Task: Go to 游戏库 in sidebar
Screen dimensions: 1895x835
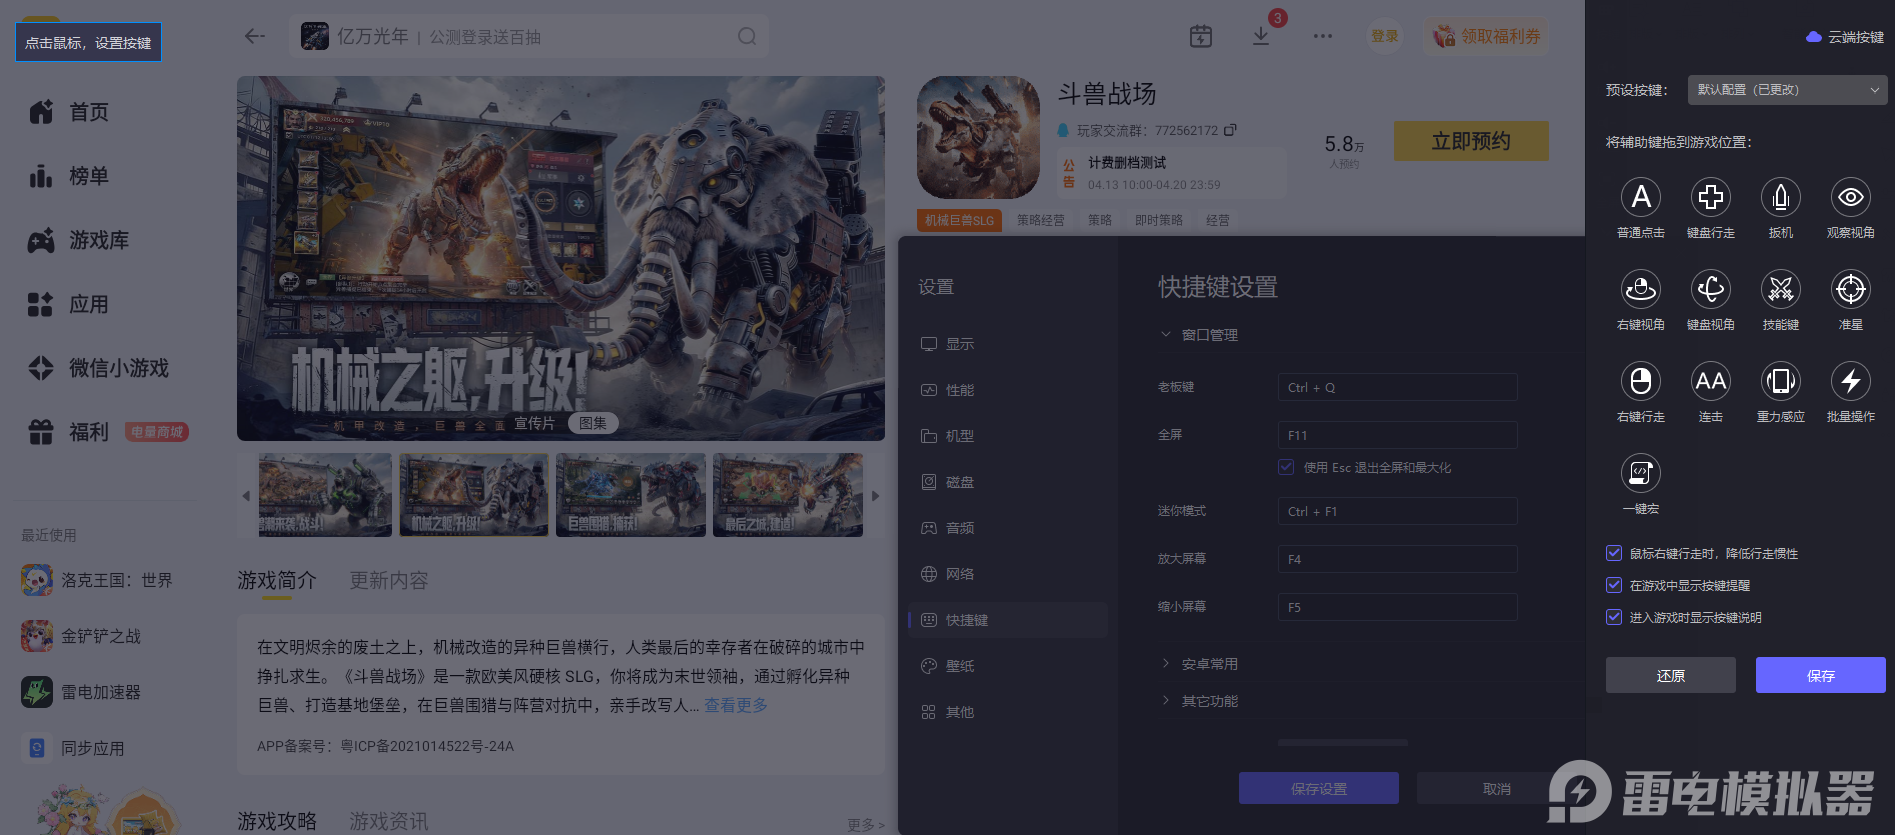Action: 79,240
